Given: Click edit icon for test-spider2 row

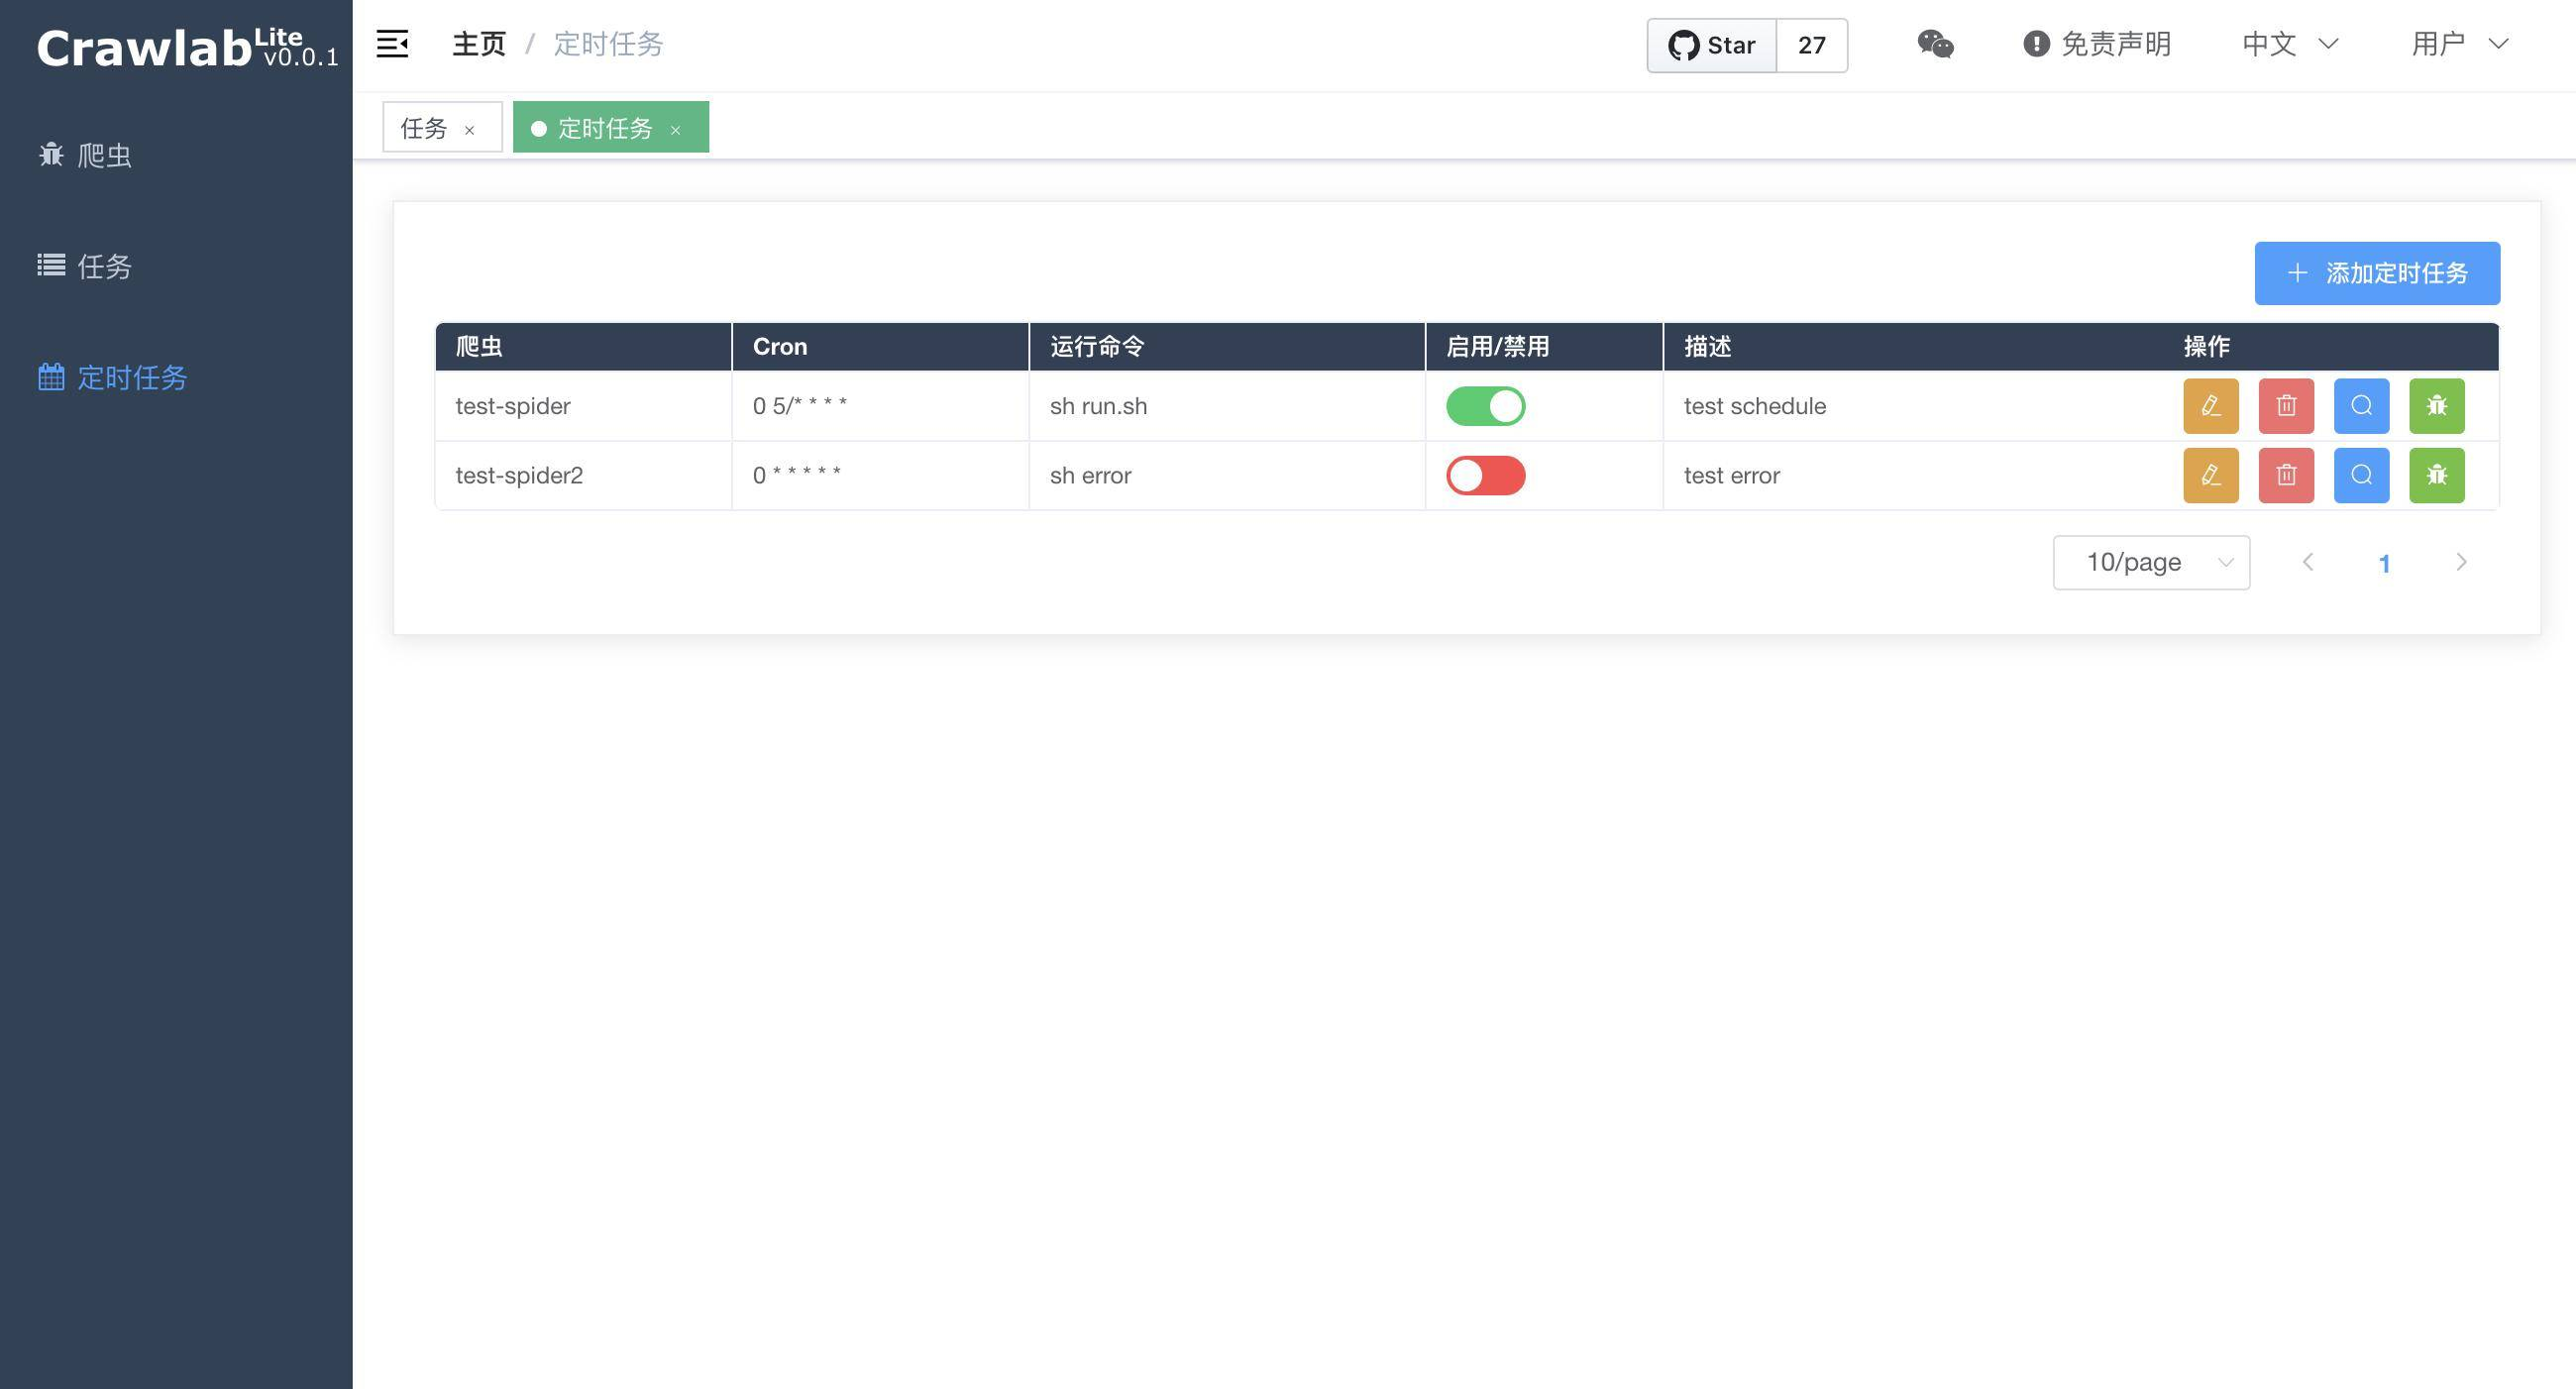Looking at the screenshot, I should (2210, 475).
